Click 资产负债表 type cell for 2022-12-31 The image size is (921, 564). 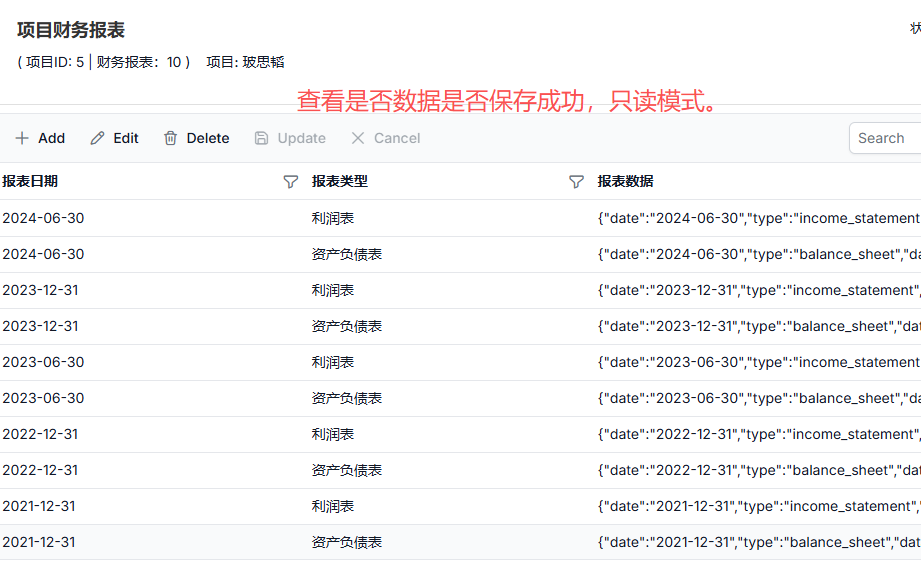pyautogui.click(x=347, y=470)
